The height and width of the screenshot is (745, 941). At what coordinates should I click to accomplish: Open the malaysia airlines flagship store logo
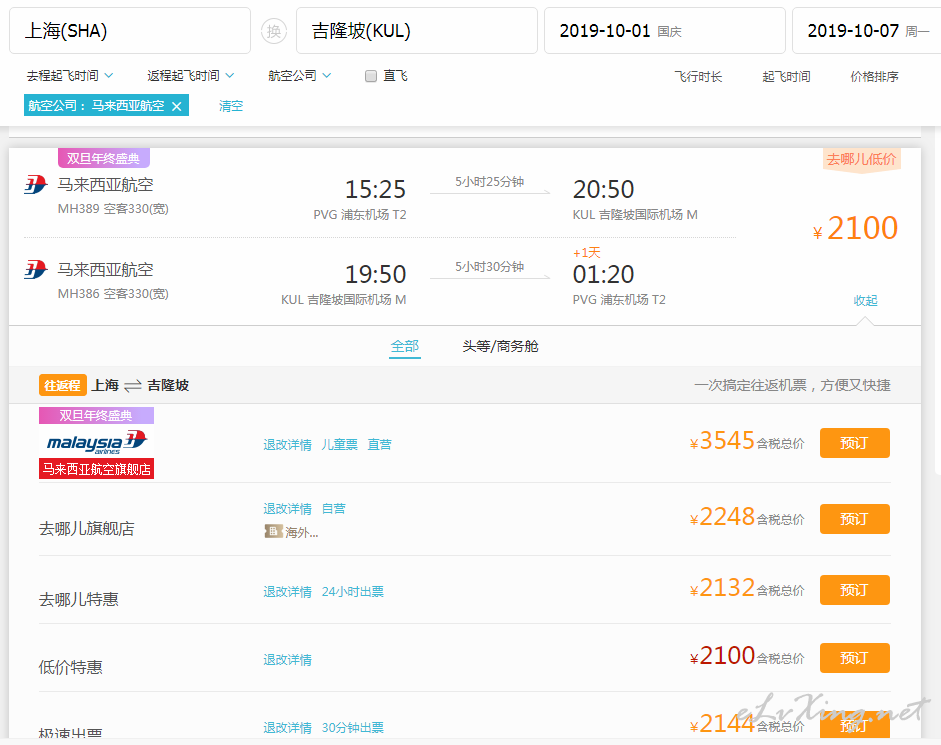click(x=97, y=442)
